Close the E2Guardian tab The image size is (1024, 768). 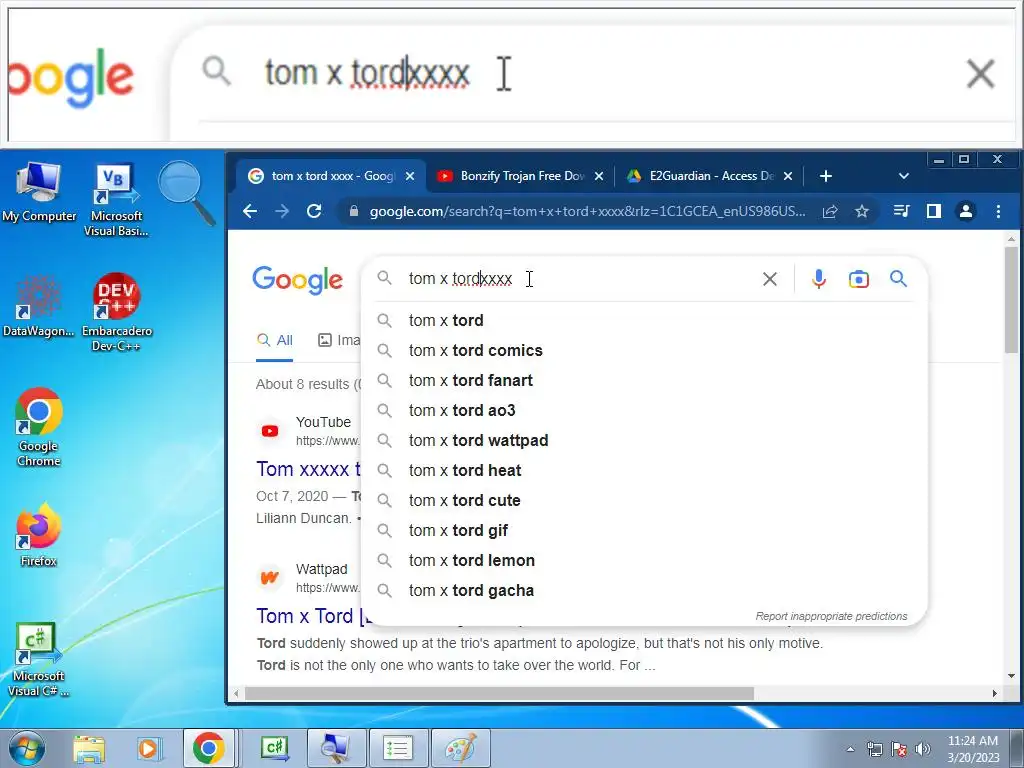788,176
